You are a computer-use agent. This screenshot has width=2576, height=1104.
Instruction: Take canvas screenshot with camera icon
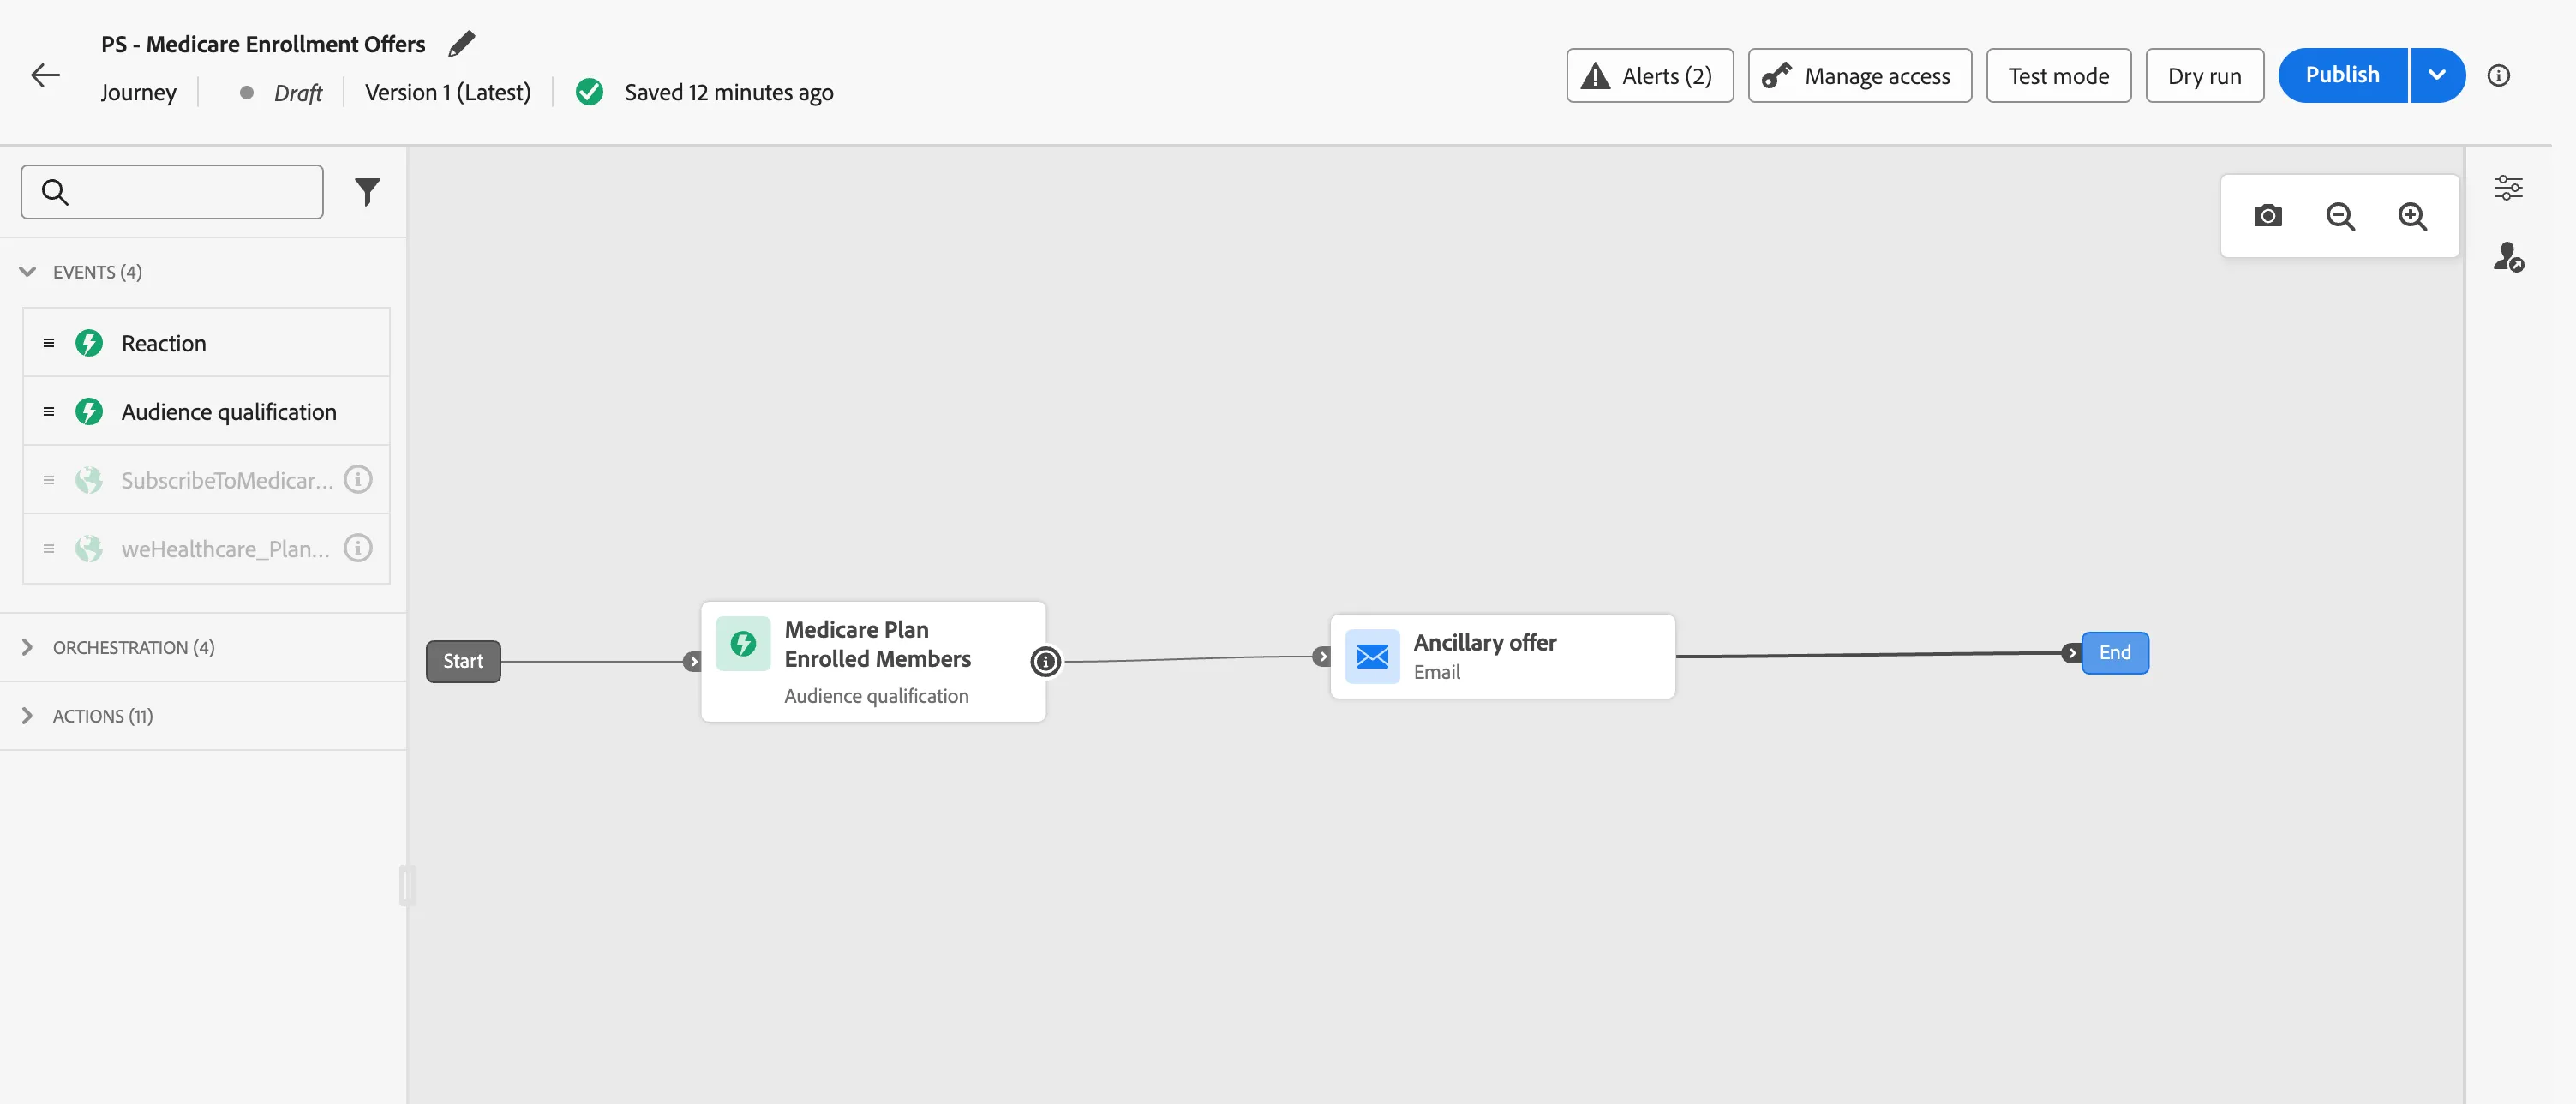click(2267, 216)
